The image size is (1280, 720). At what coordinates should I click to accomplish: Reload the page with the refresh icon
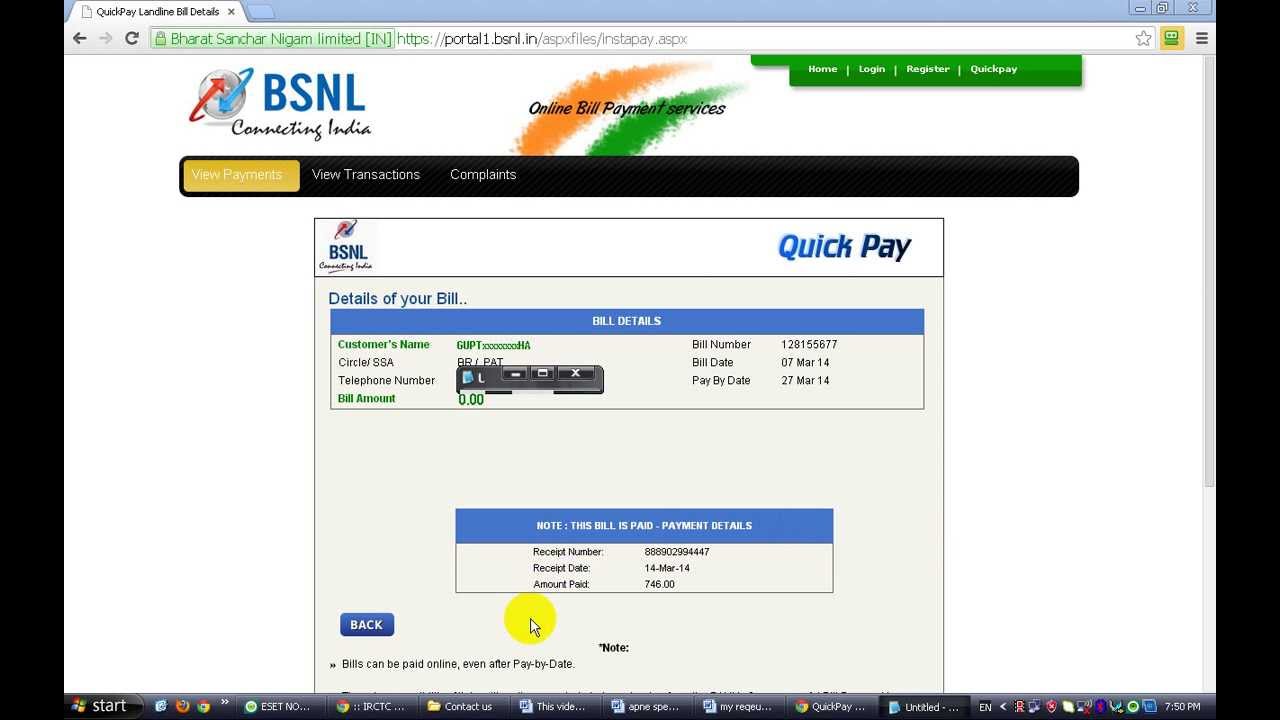coord(132,38)
